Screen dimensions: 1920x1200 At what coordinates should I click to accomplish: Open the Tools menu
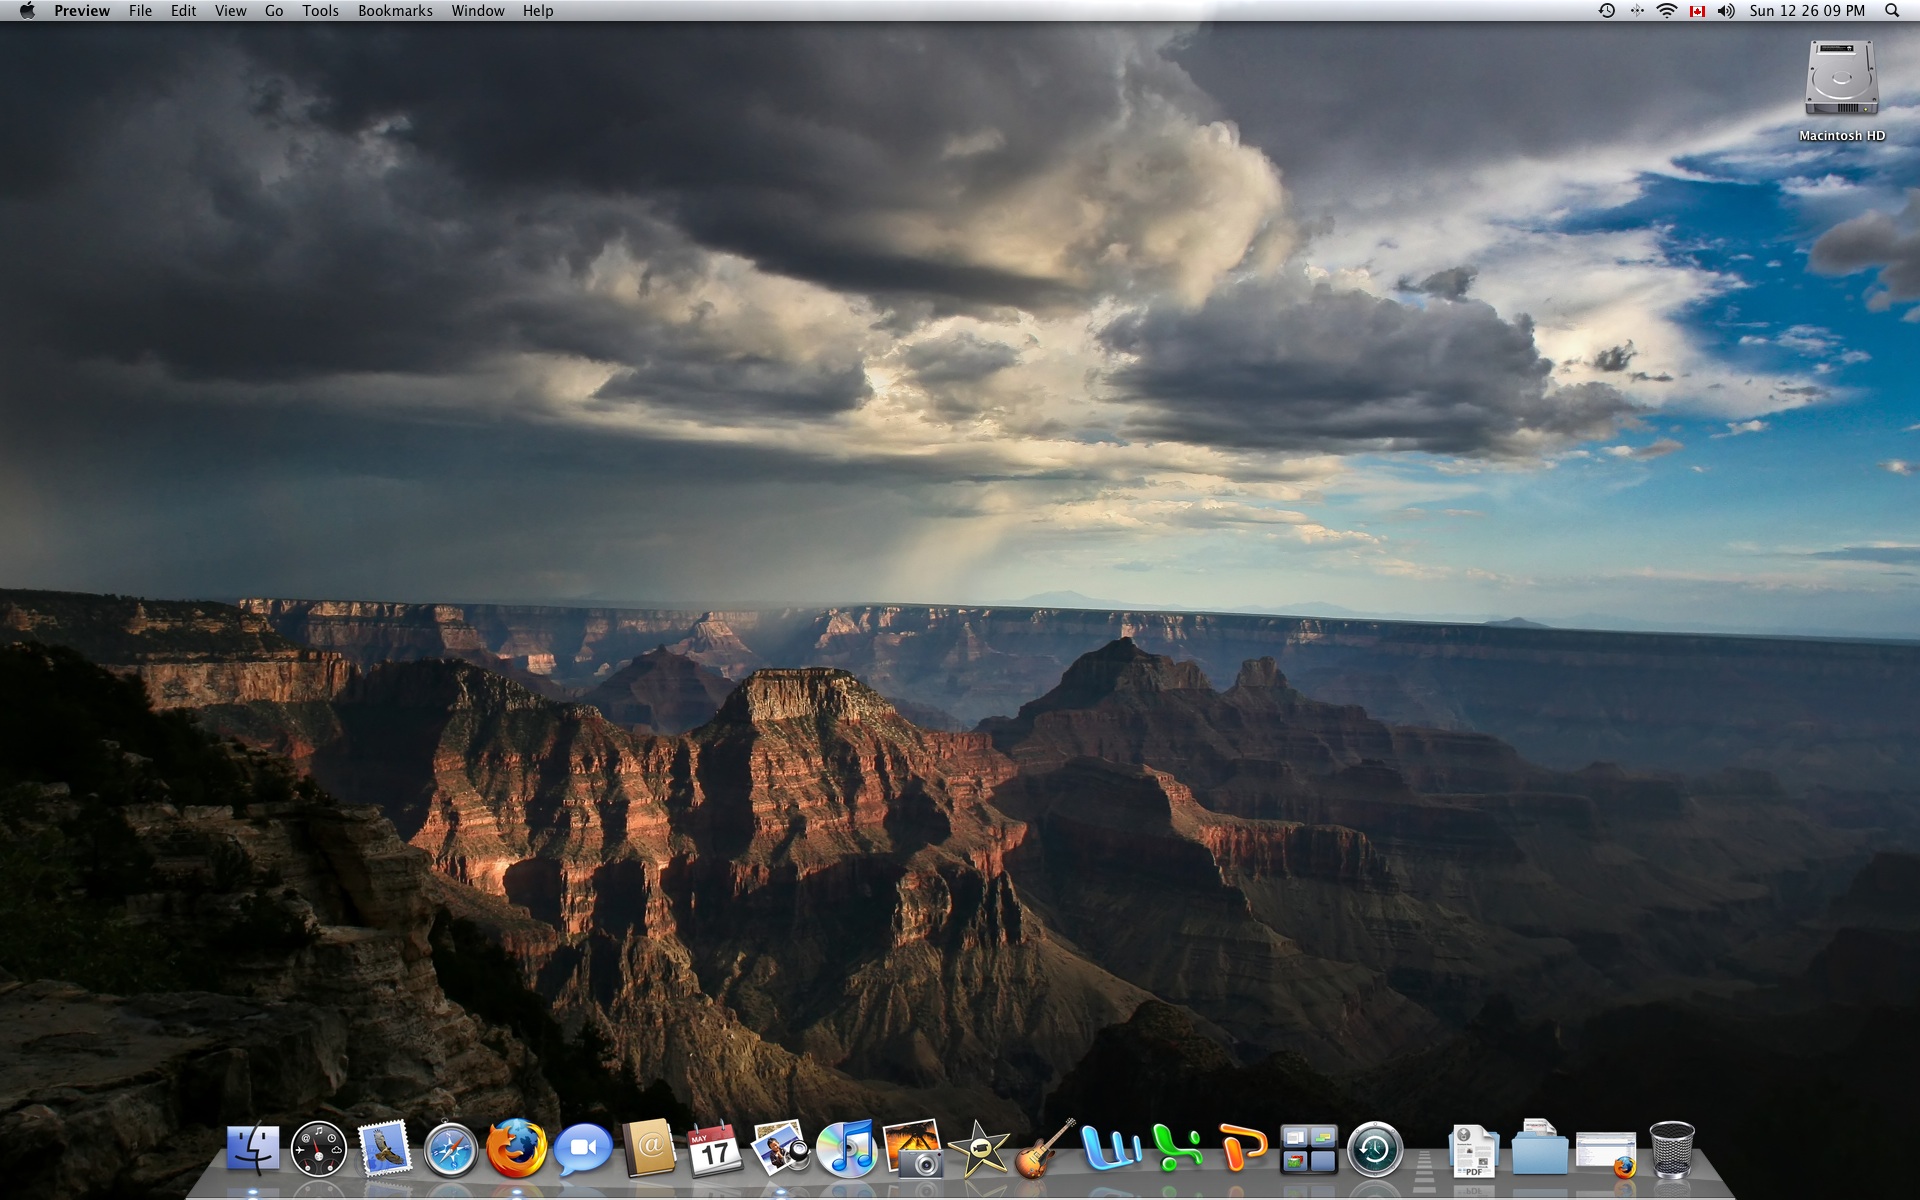pos(320,11)
